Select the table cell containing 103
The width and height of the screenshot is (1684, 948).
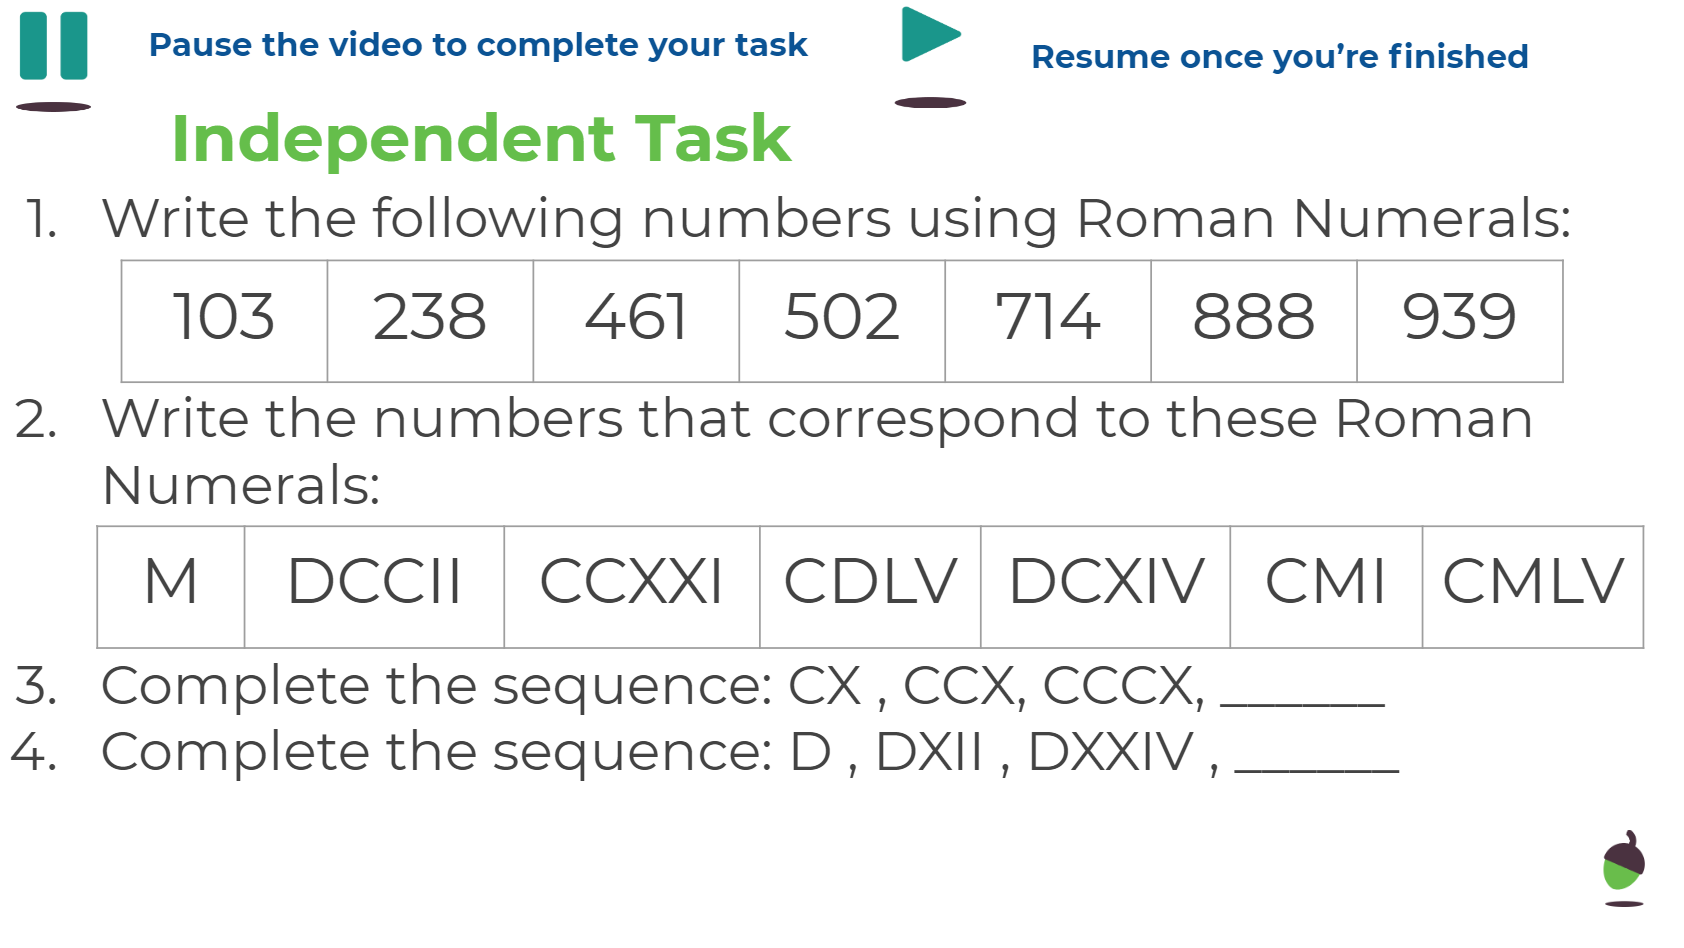[225, 321]
